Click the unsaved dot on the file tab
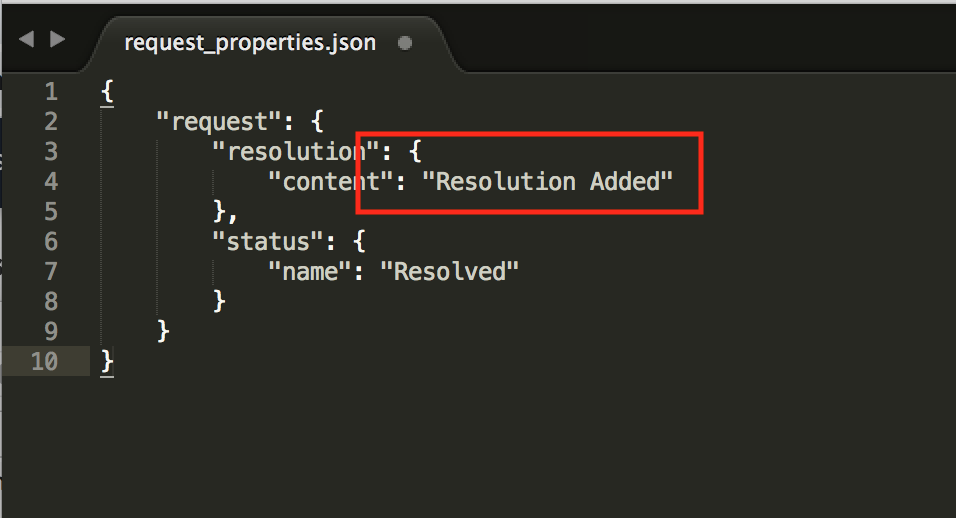The height and width of the screenshot is (518, 956). 405,44
